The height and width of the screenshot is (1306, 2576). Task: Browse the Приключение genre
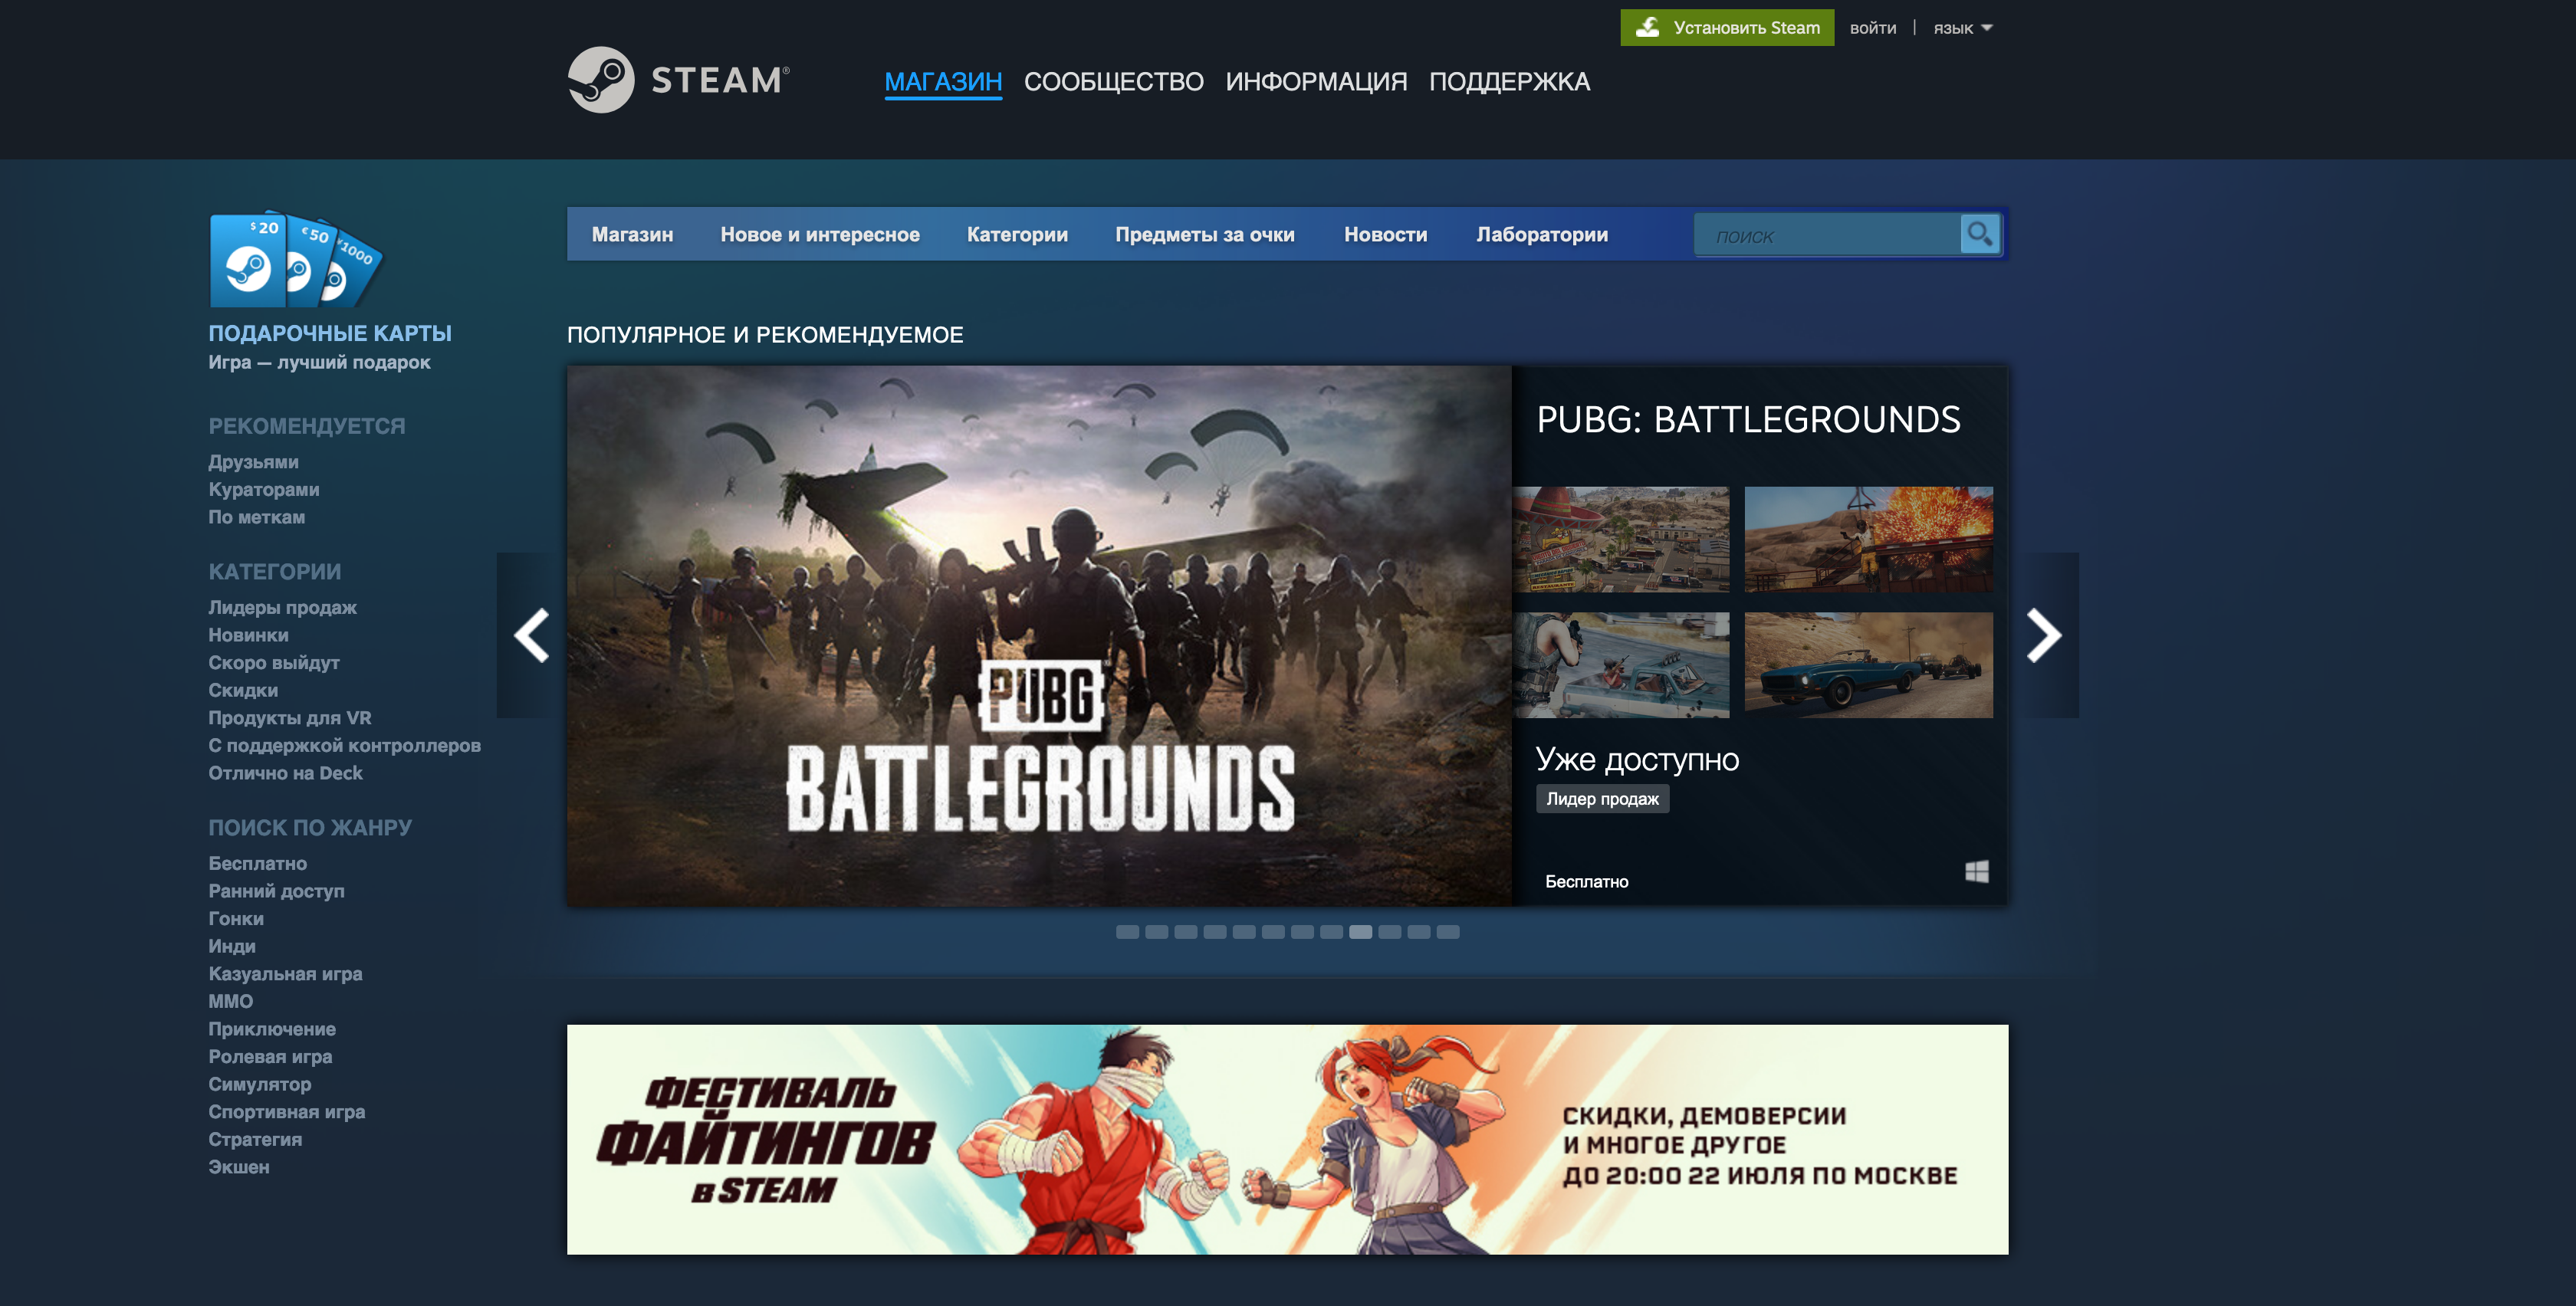[272, 1029]
